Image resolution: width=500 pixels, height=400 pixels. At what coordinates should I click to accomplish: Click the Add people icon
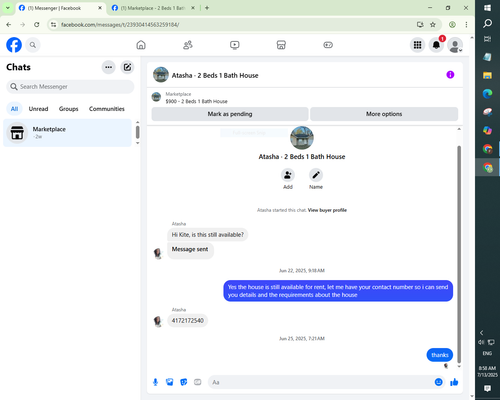tap(288, 175)
